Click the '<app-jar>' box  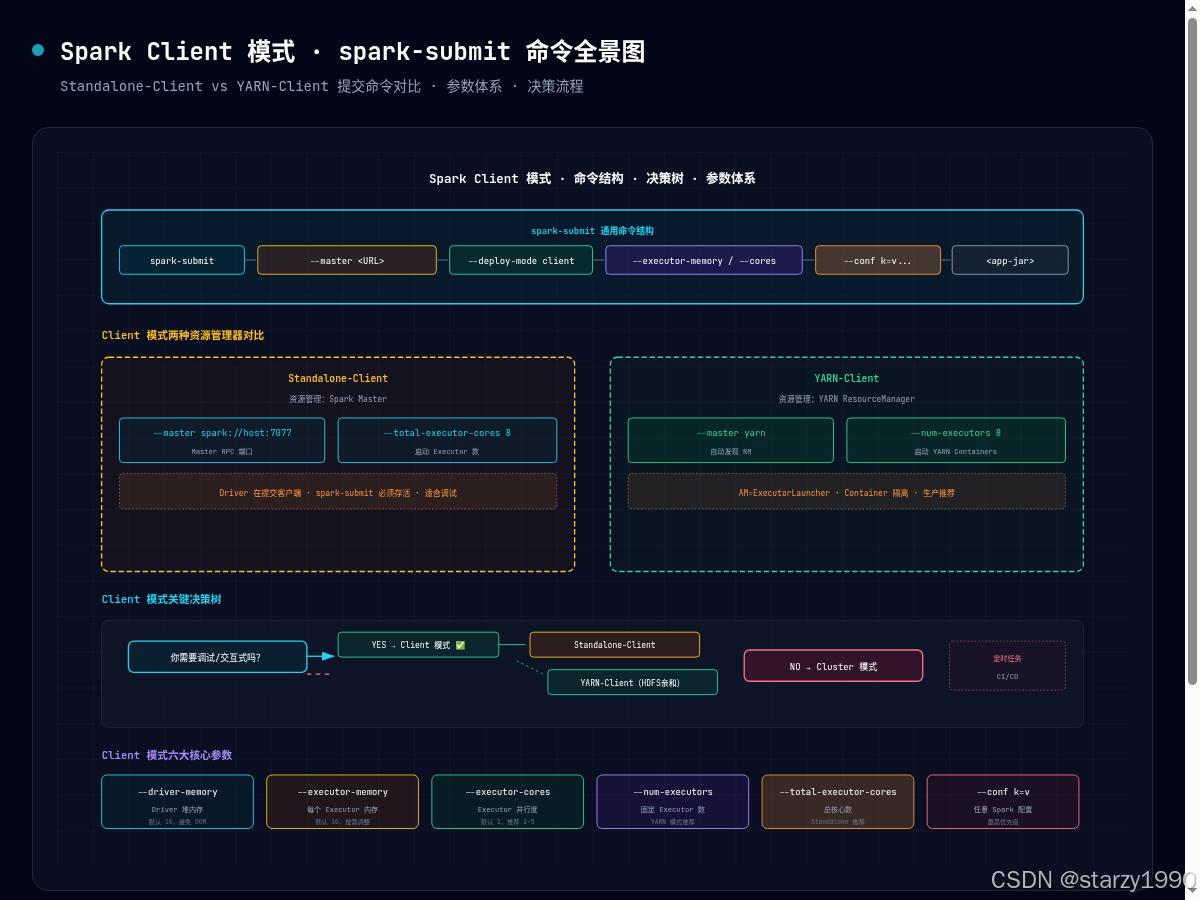pyautogui.click(x=1010, y=260)
